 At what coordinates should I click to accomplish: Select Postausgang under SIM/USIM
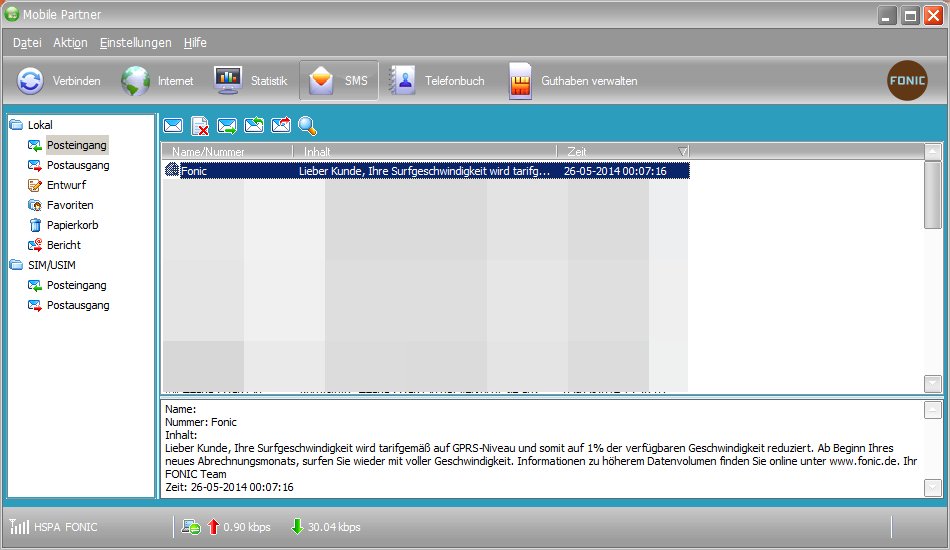coord(78,305)
